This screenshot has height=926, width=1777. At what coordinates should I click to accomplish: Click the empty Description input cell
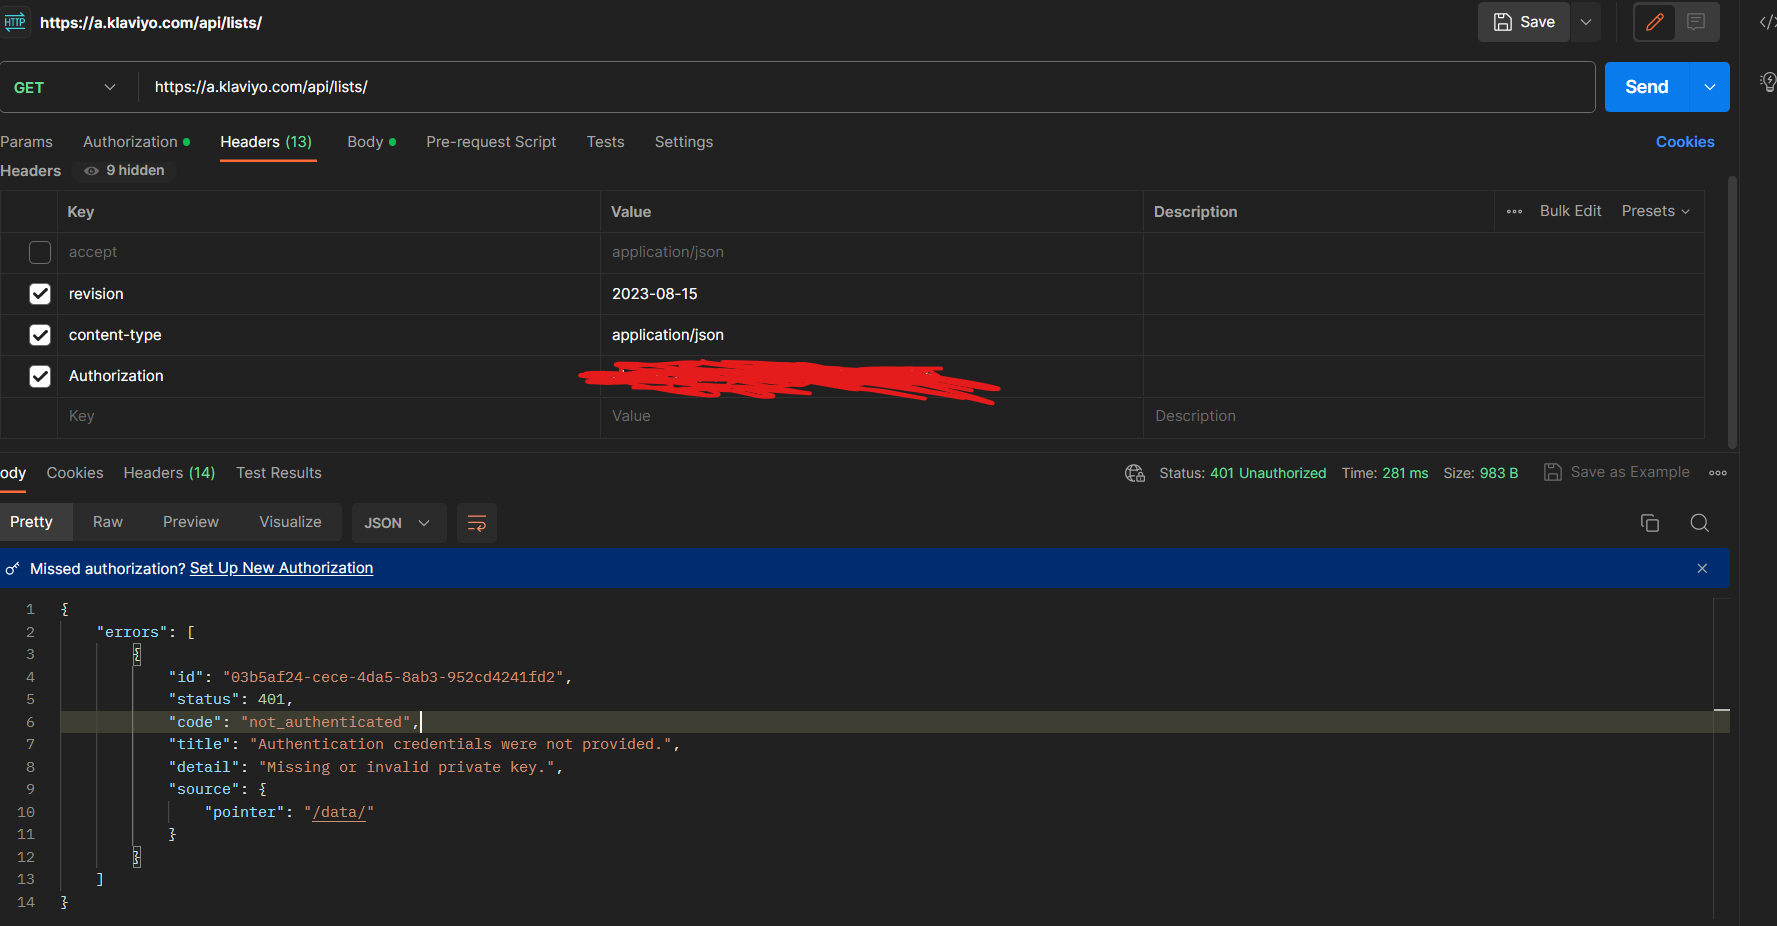1423,417
